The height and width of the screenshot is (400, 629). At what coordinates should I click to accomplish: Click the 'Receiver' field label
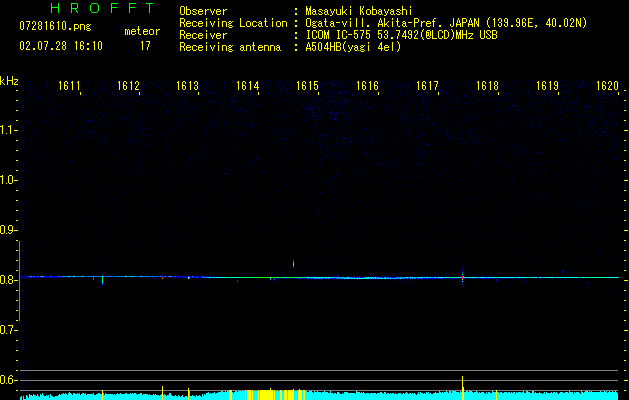(x=203, y=35)
